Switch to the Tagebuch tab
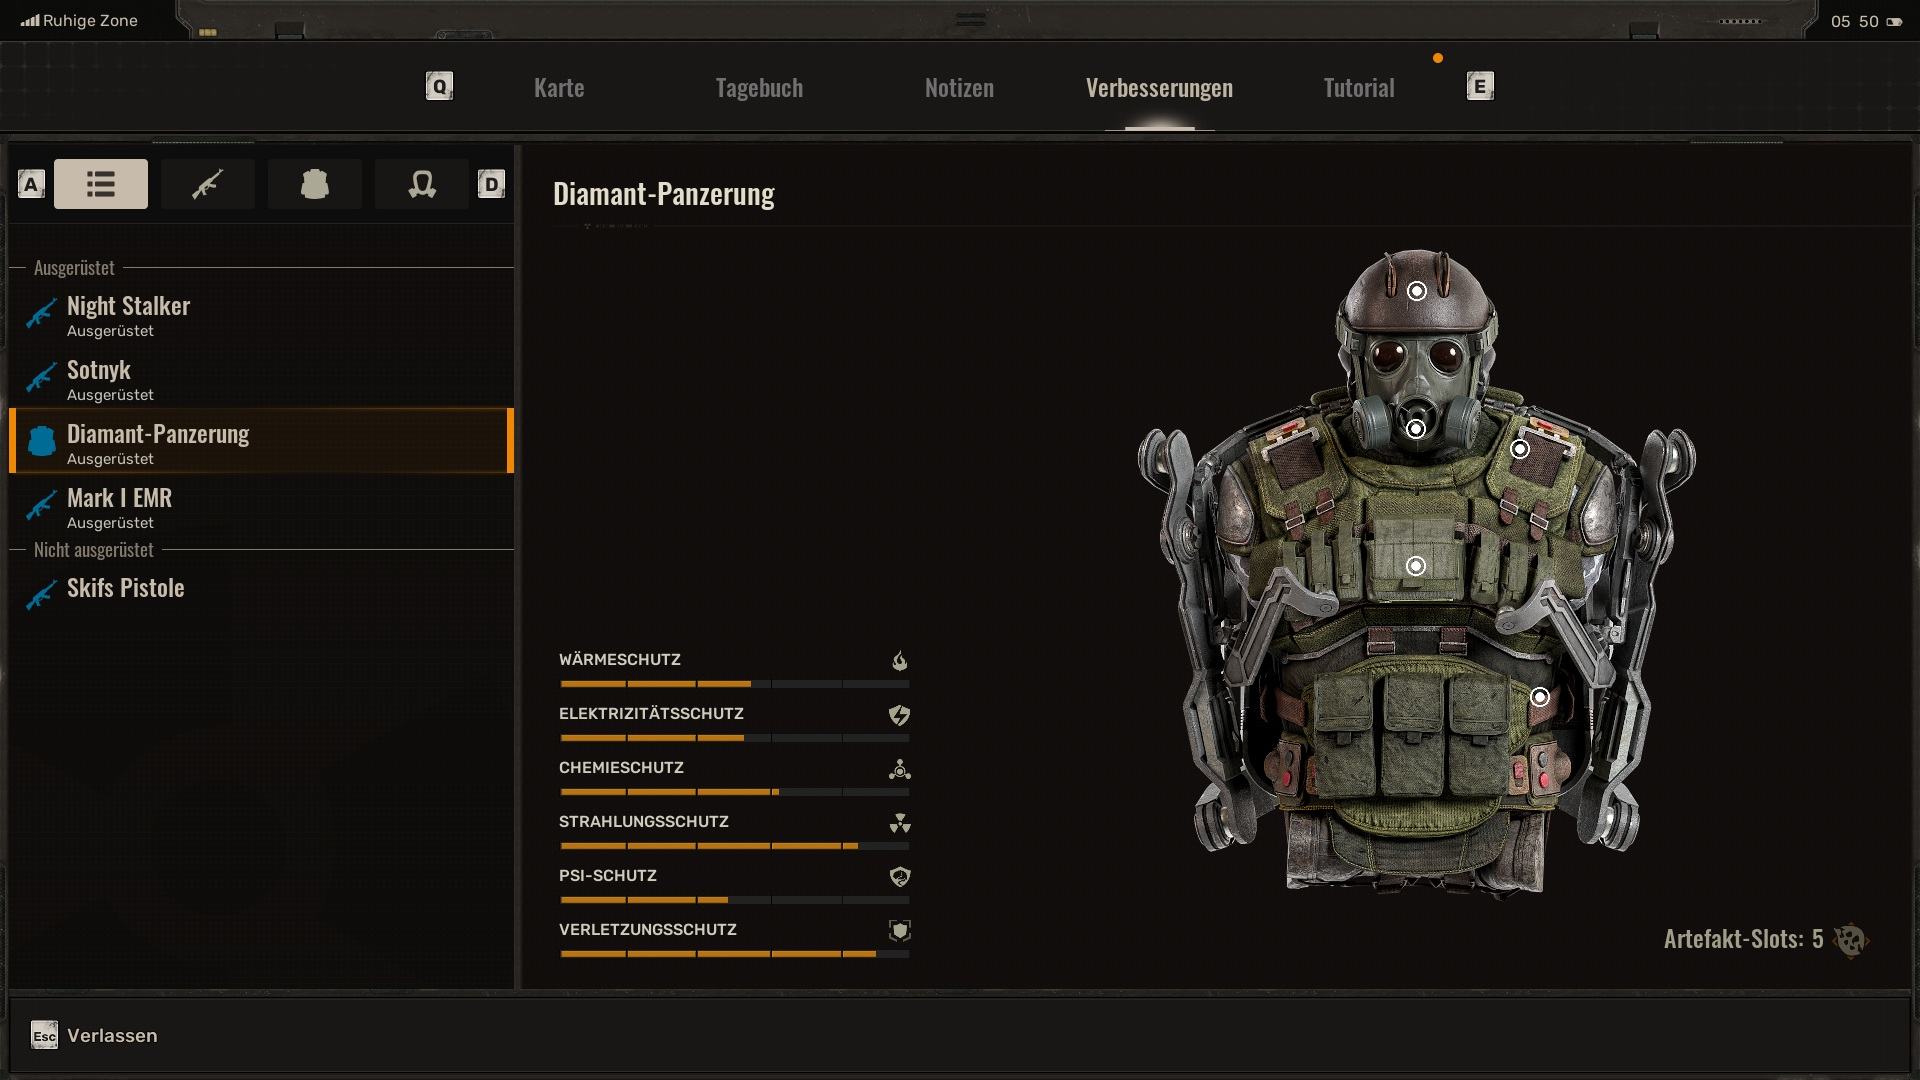Image resolution: width=1920 pixels, height=1080 pixels. click(x=759, y=88)
